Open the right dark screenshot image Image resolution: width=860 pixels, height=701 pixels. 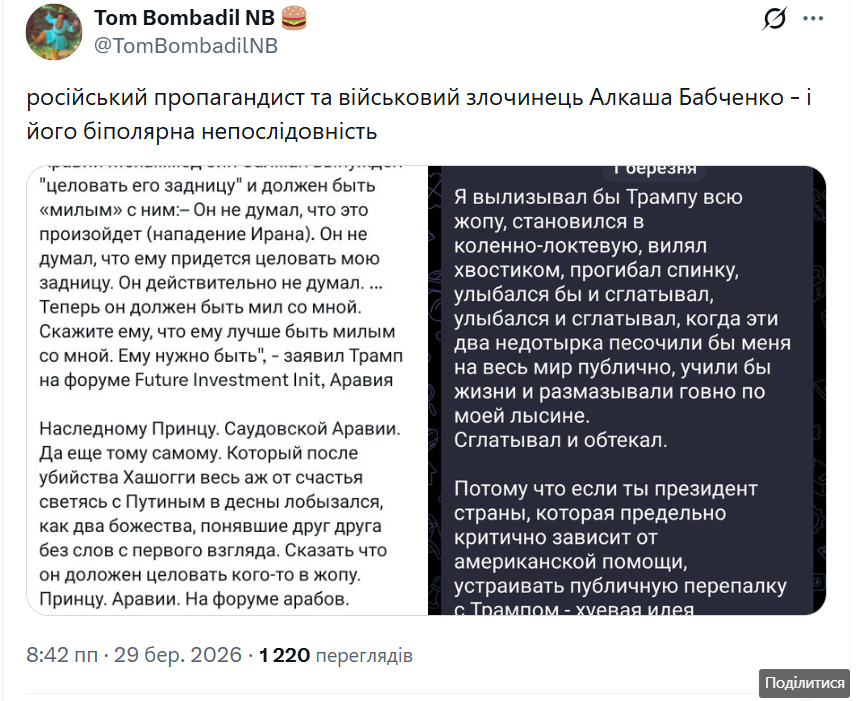click(627, 390)
